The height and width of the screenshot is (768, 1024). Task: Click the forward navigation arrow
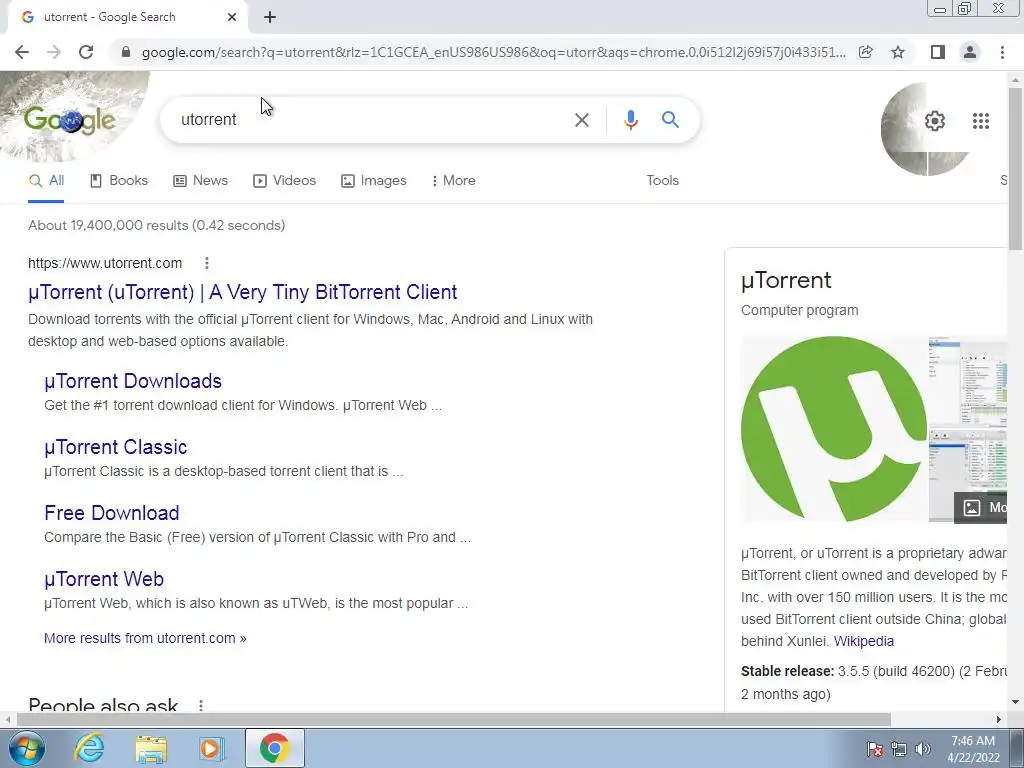[x=54, y=52]
